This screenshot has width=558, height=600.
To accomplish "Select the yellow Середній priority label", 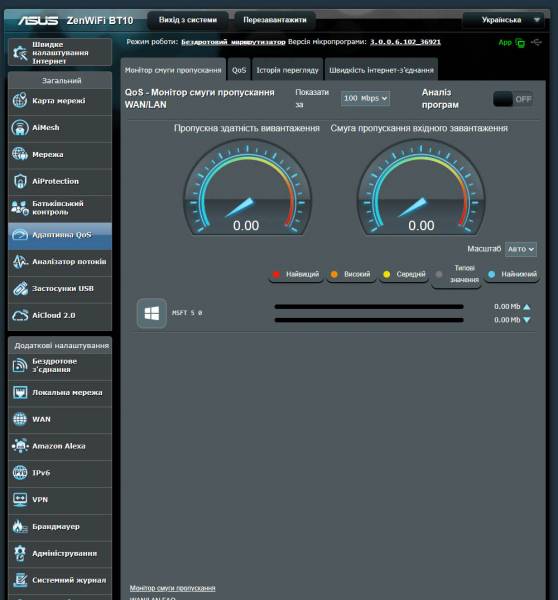I will click(x=404, y=274).
